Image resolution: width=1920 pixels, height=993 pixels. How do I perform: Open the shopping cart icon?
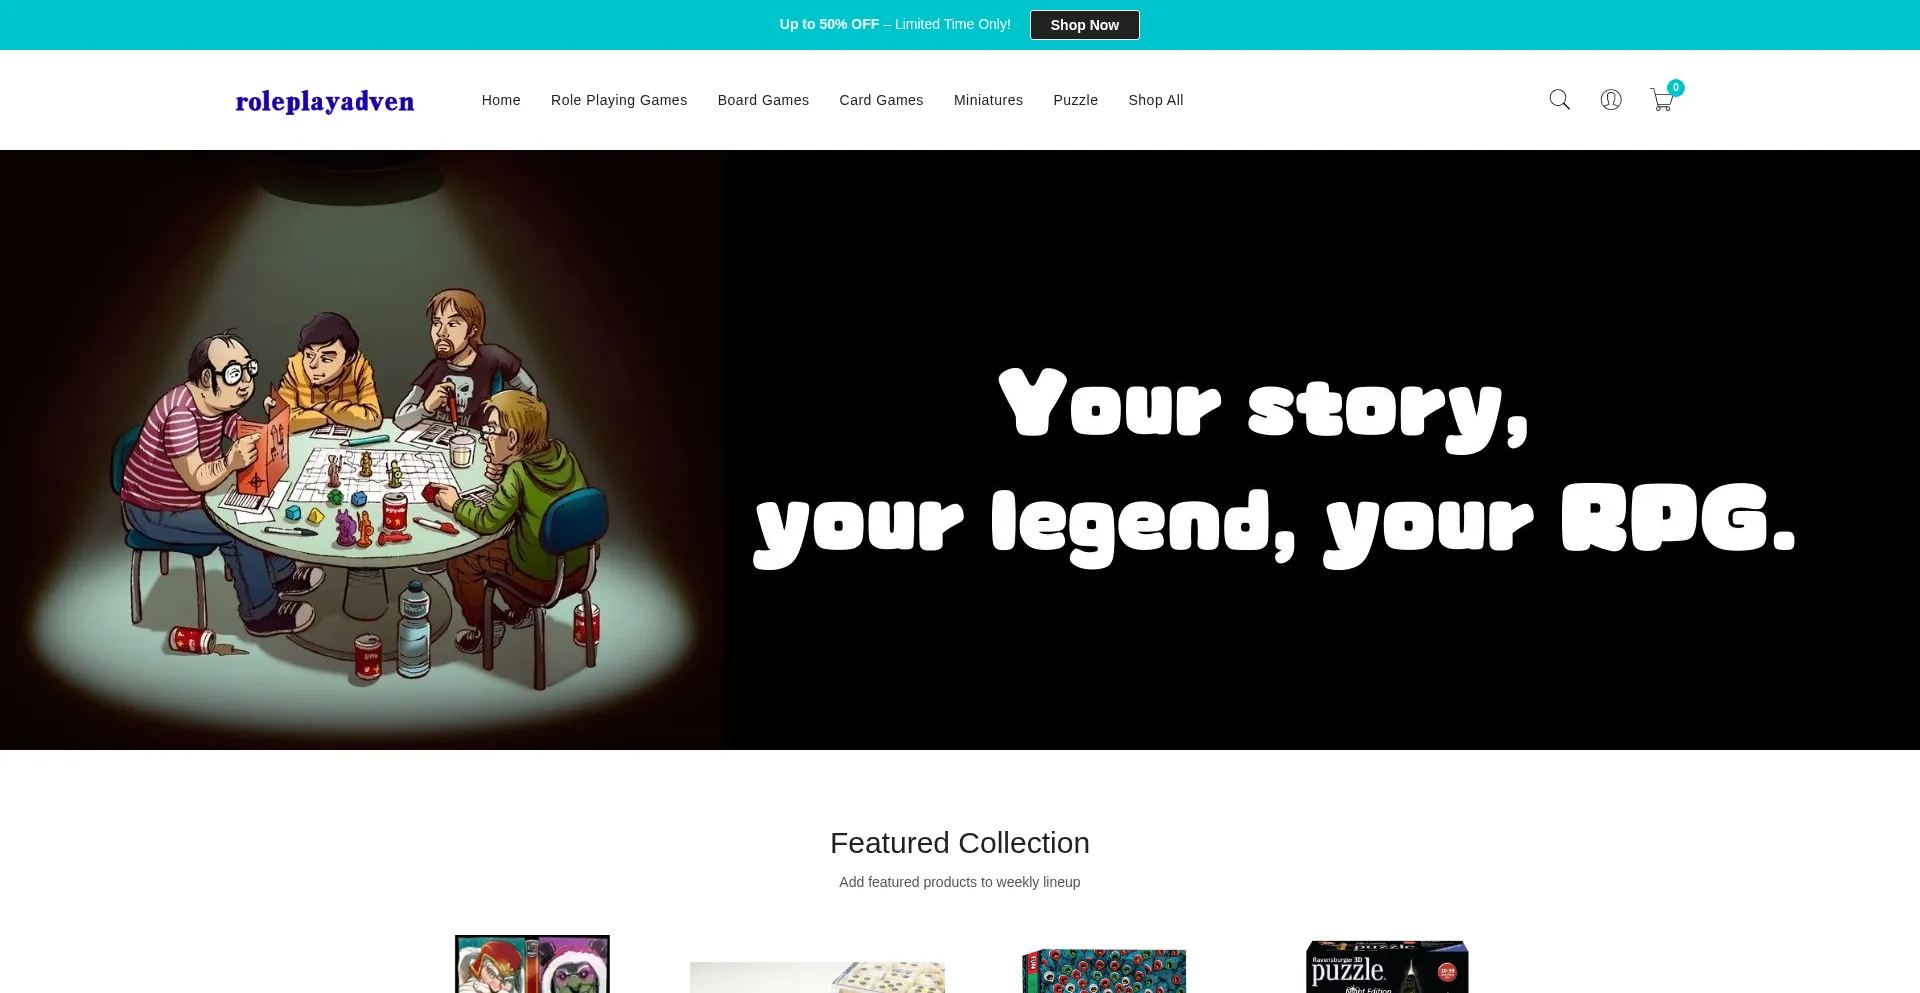tap(1661, 100)
